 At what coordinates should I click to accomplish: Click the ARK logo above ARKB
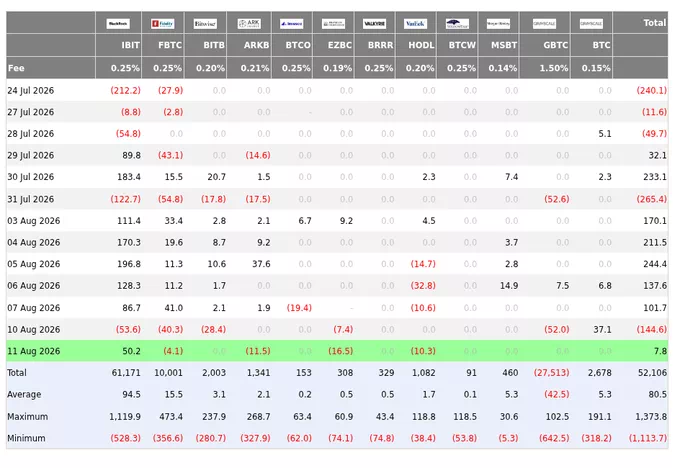(249, 23)
